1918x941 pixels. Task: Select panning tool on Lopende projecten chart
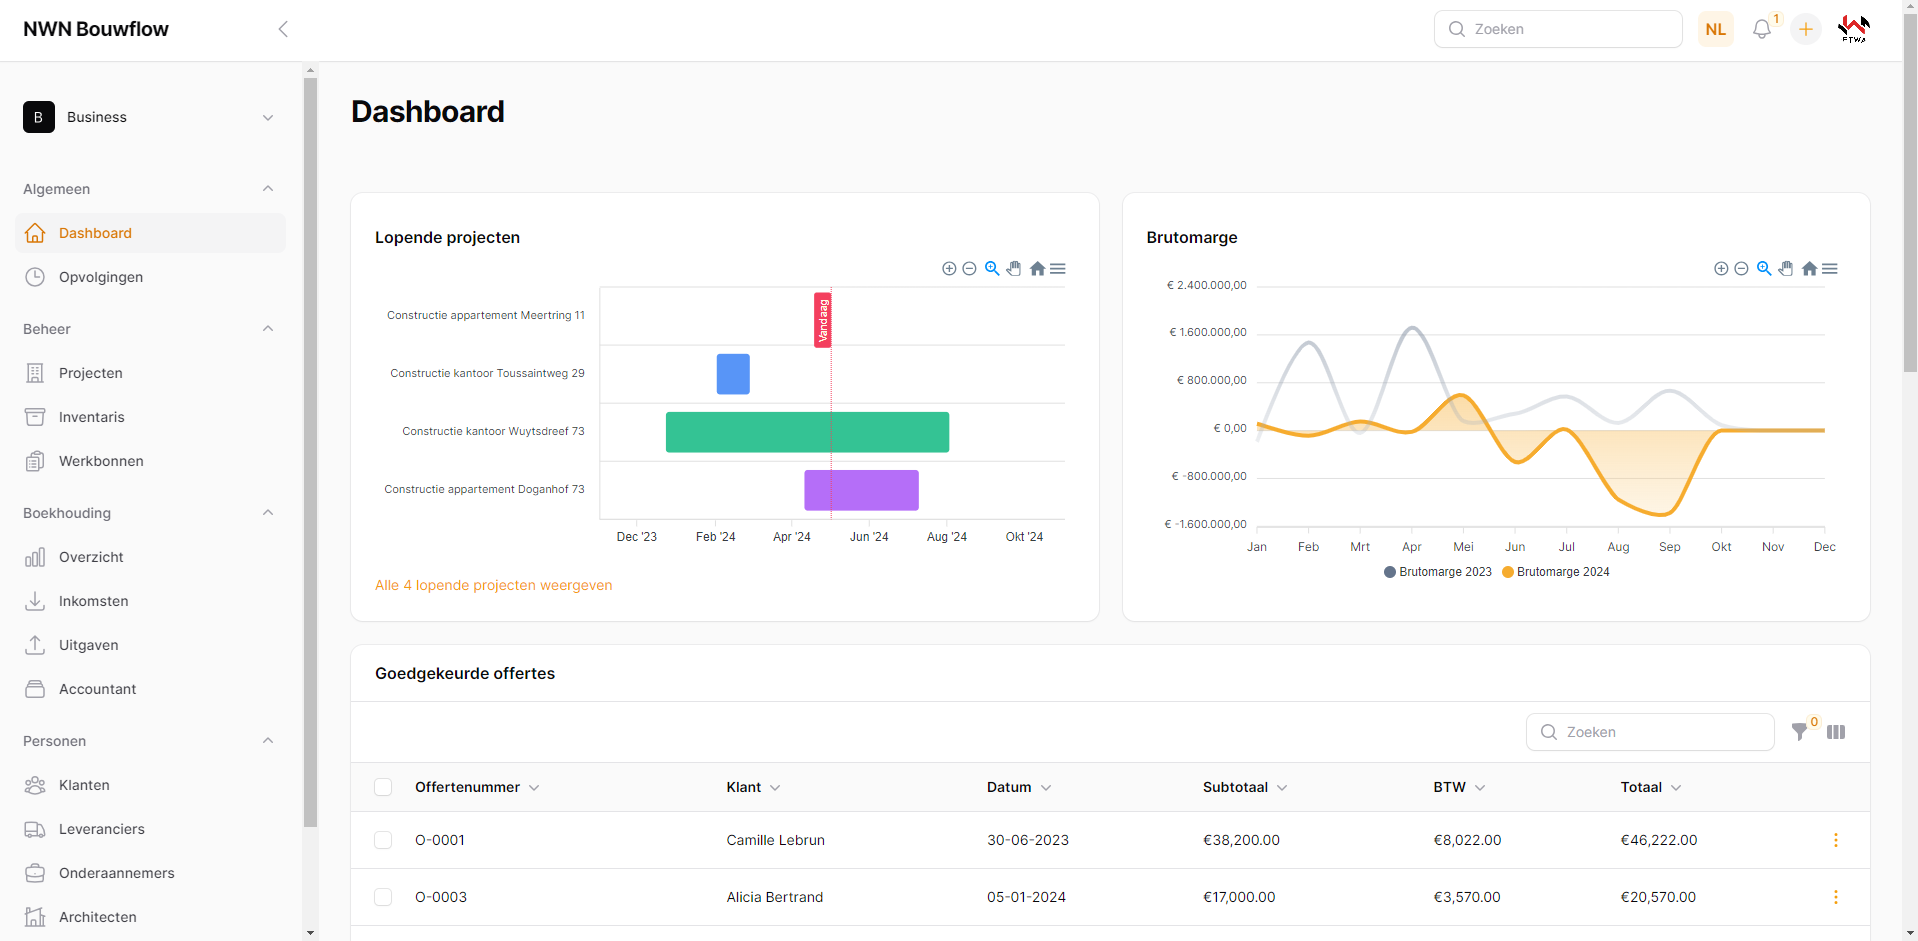point(1014,269)
